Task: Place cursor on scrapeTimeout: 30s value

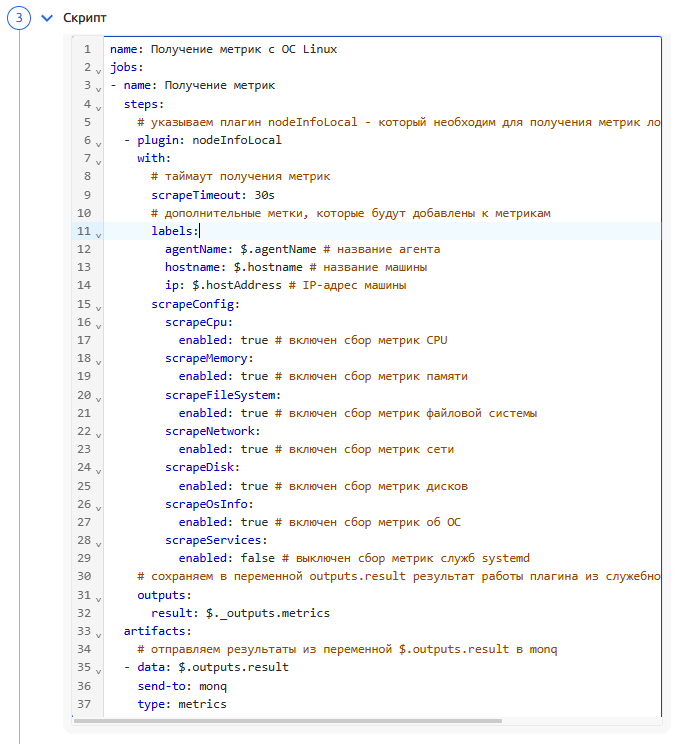Action: click(254, 195)
